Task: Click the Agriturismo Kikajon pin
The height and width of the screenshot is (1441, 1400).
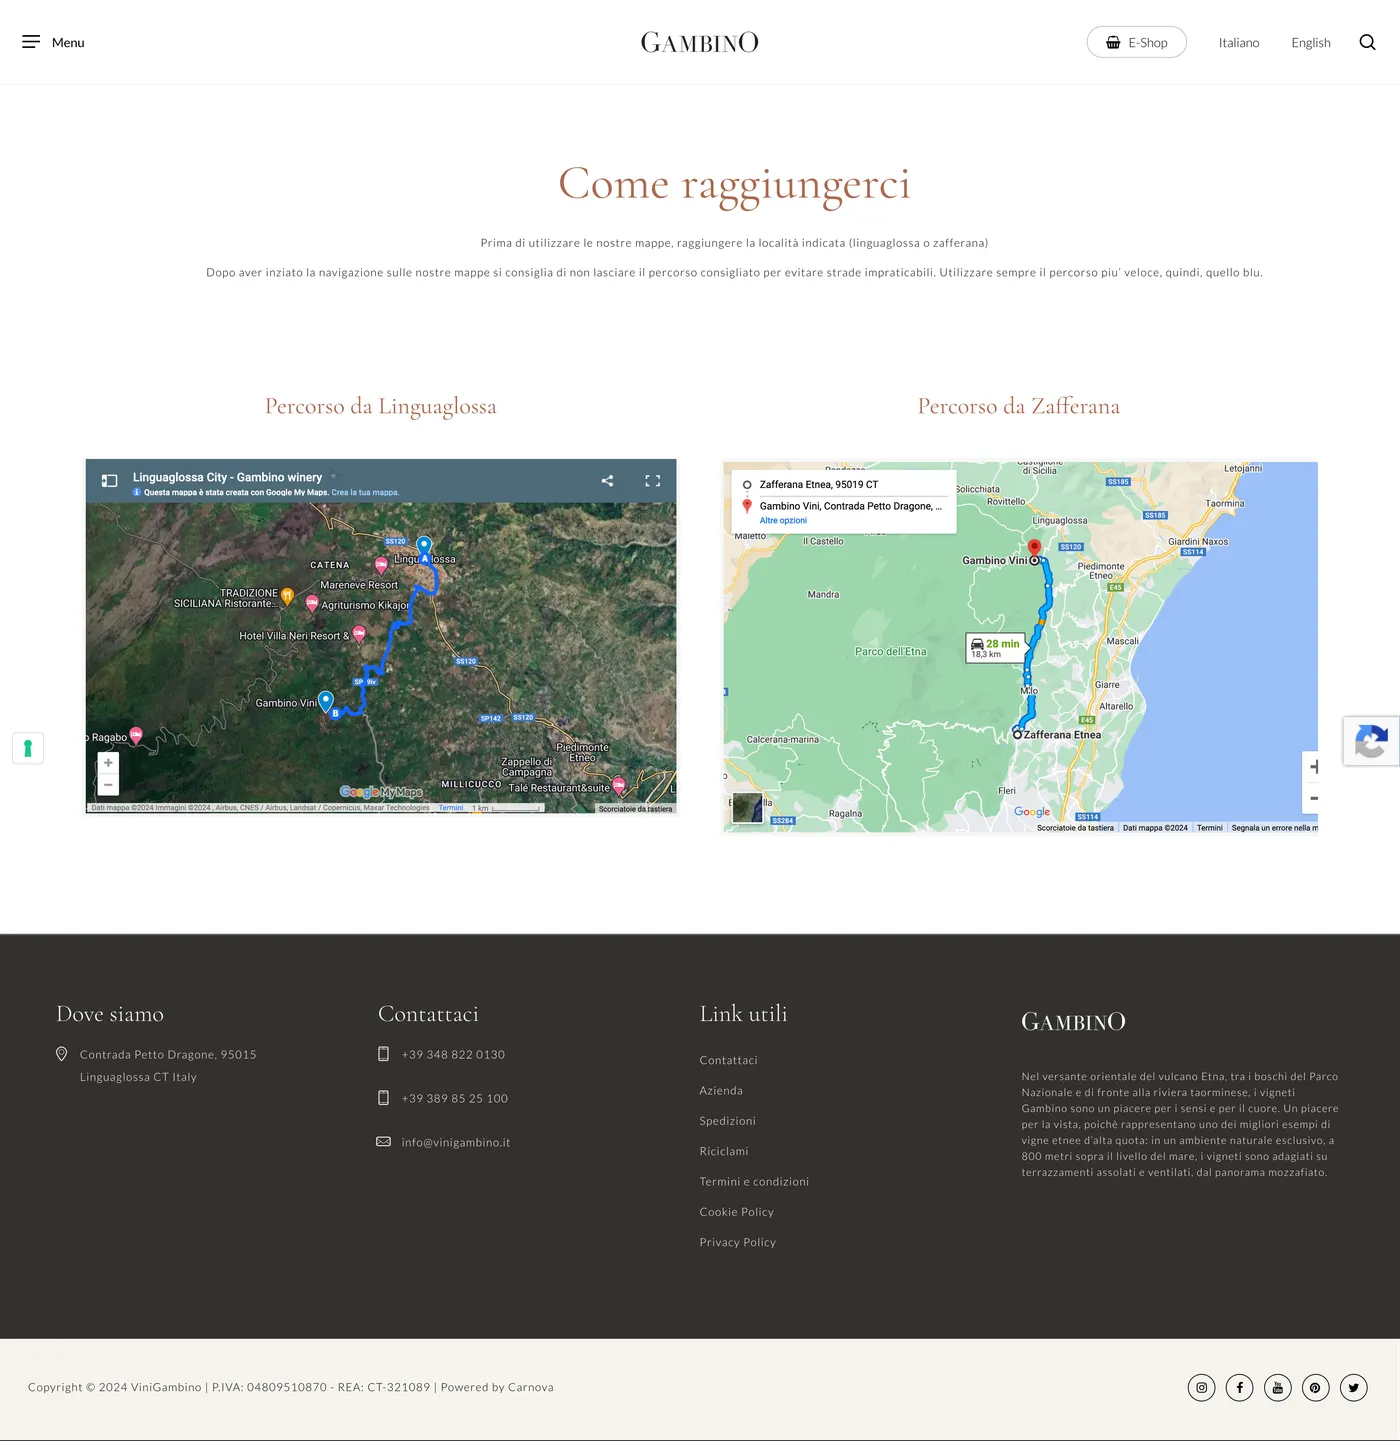Action: [x=311, y=603]
